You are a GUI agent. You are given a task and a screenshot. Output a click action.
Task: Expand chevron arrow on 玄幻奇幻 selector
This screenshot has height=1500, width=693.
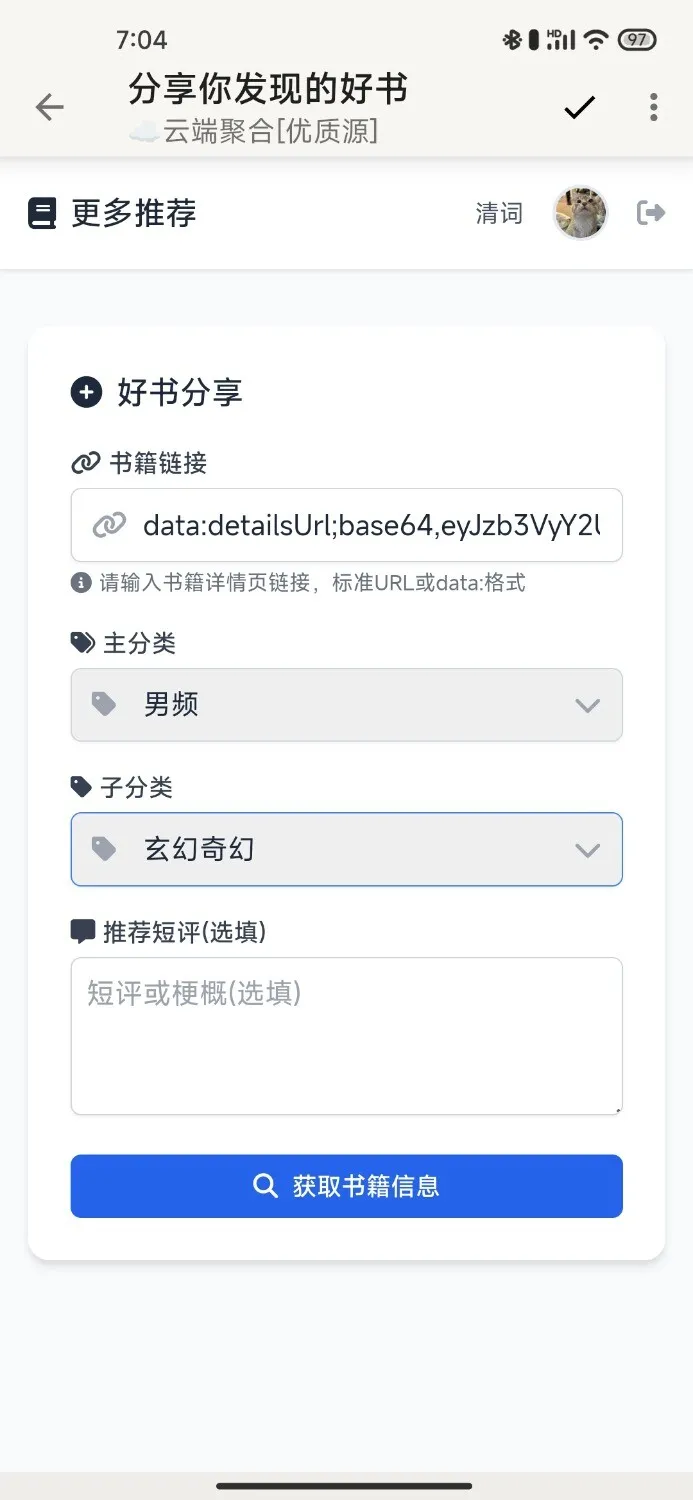coord(587,850)
